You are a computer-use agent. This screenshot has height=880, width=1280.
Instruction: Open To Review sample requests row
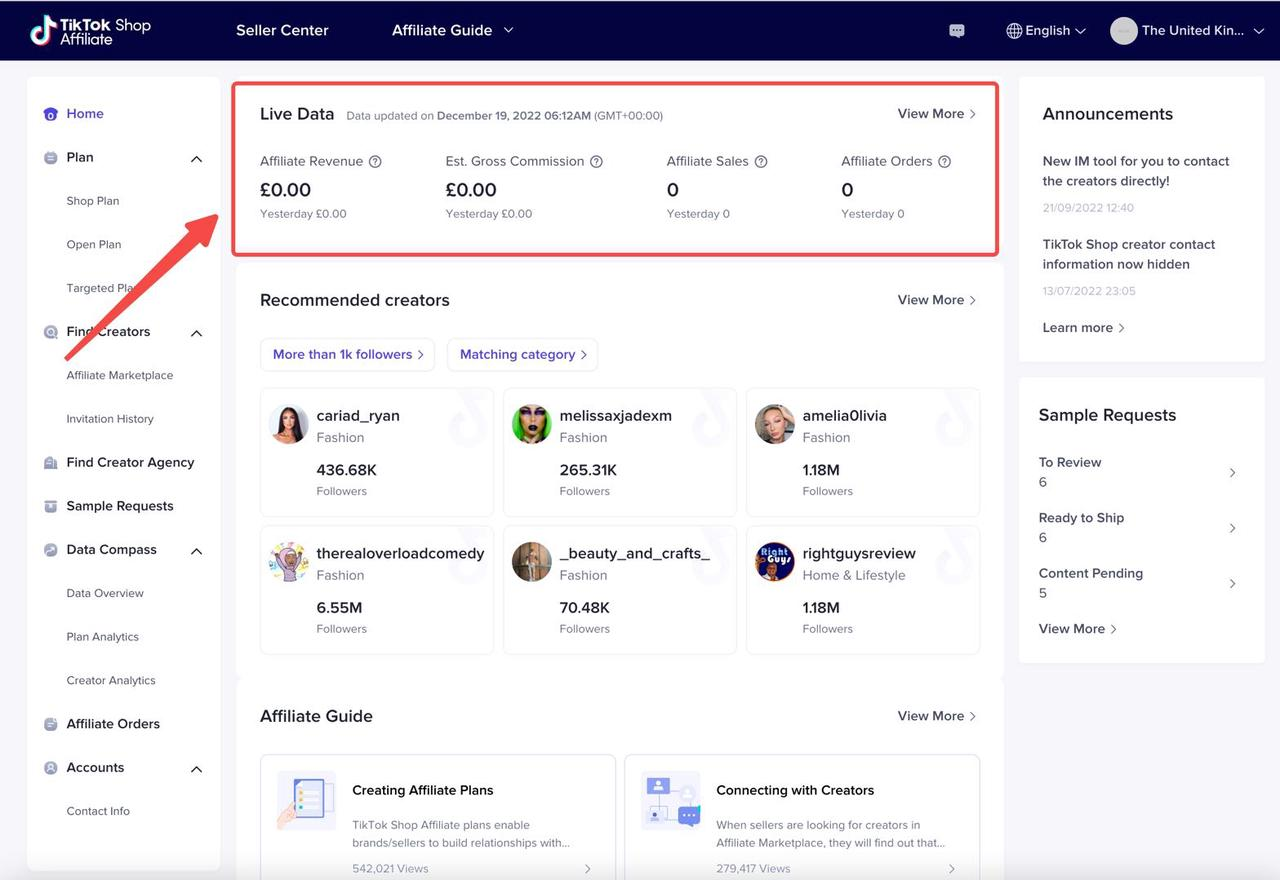click(1138, 472)
